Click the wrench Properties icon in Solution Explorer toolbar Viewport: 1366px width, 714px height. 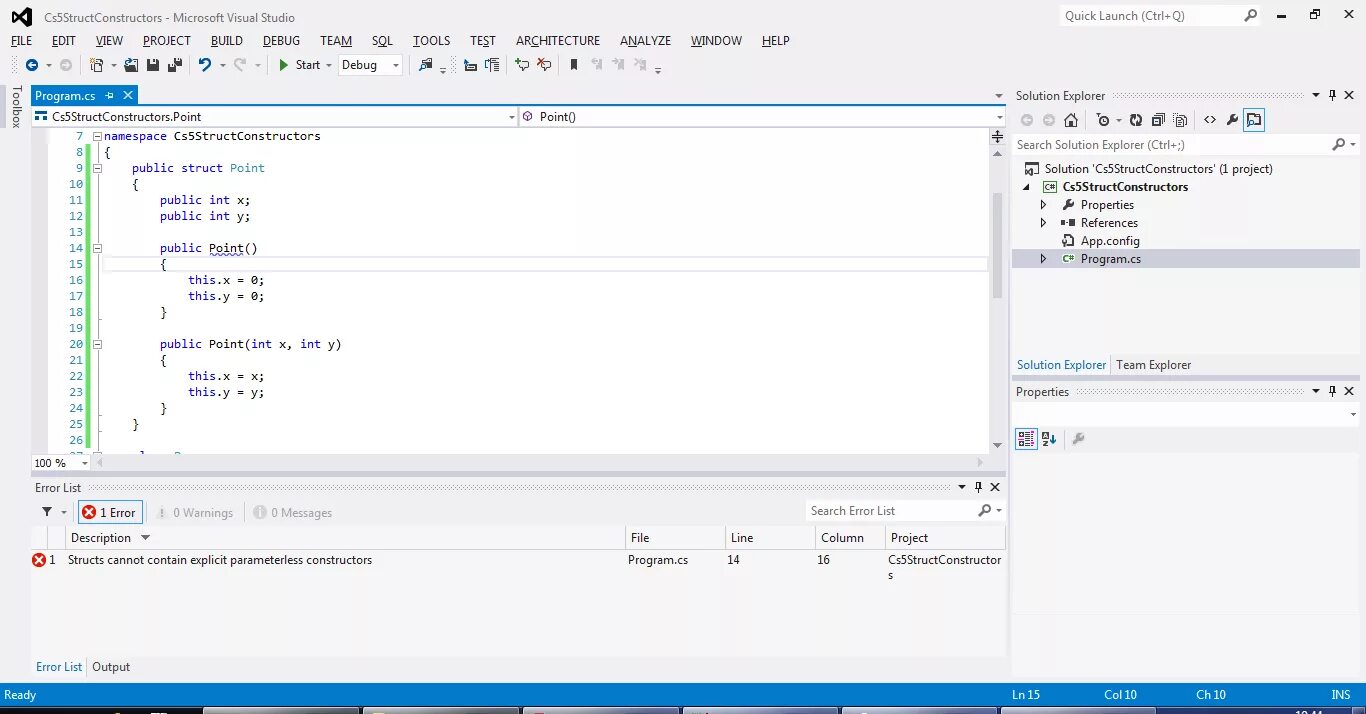click(x=1232, y=120)
